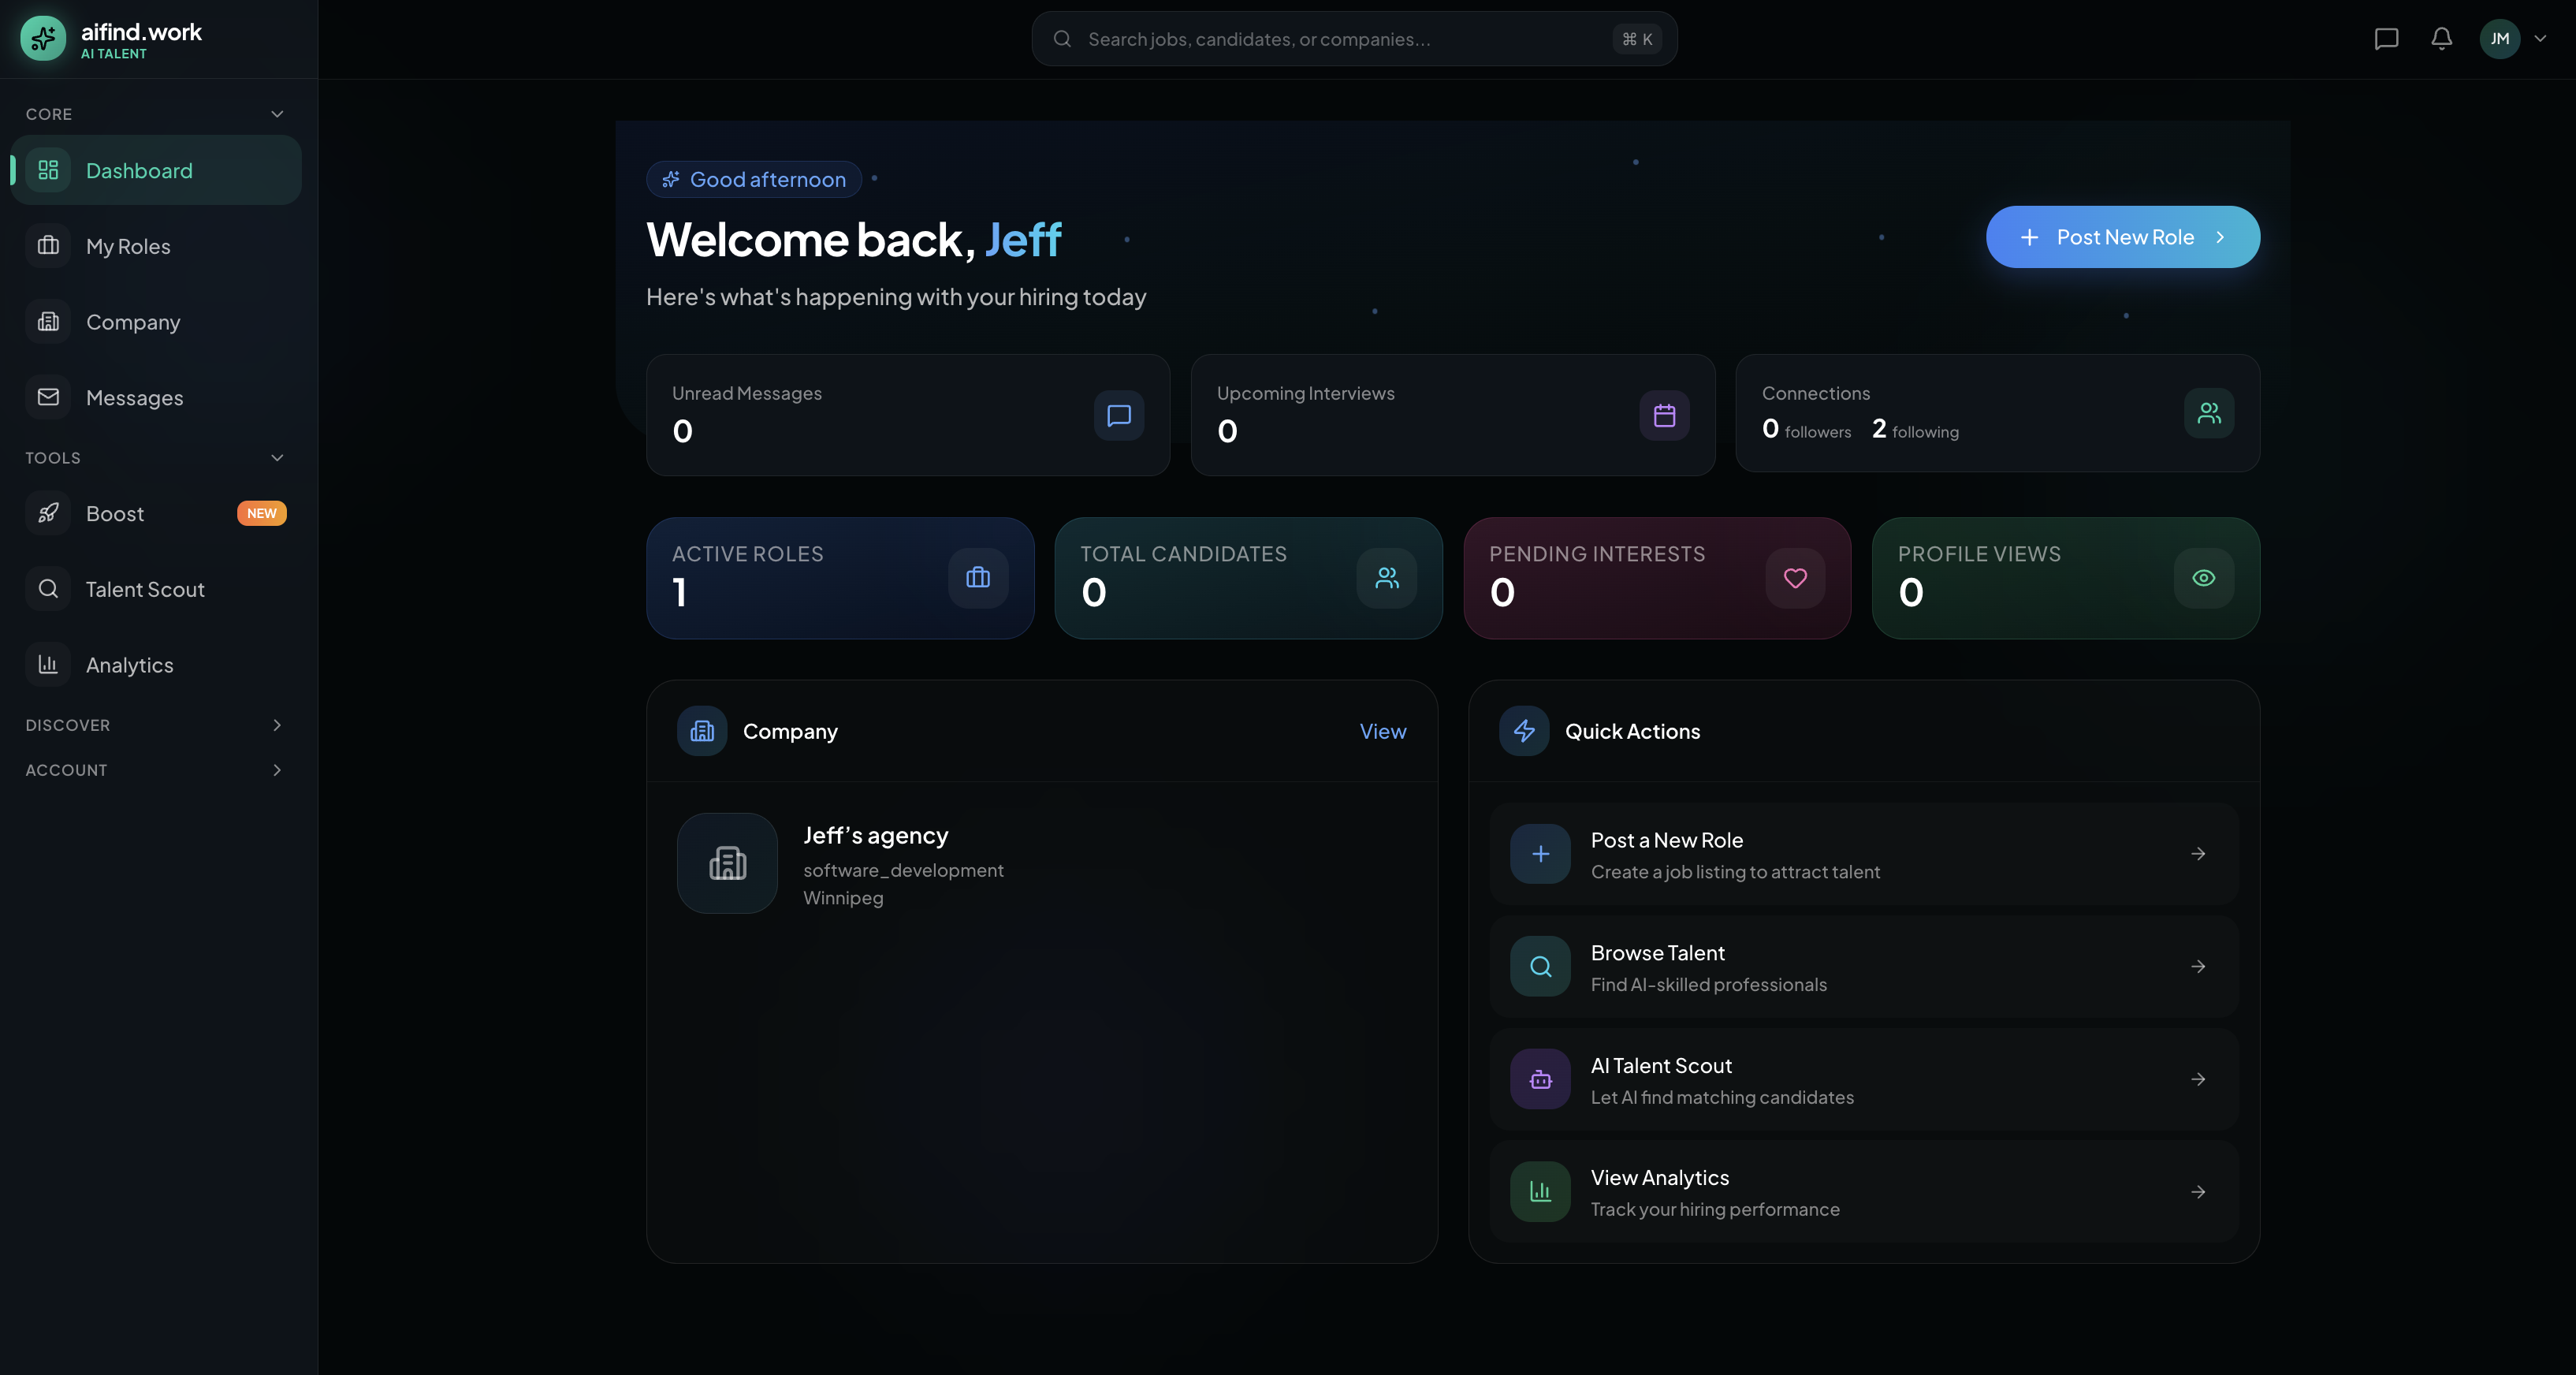The width and height of the screenshot is (2576, 1375).
Task: Click the aifind.work logo icon
Action: (42, 38)
